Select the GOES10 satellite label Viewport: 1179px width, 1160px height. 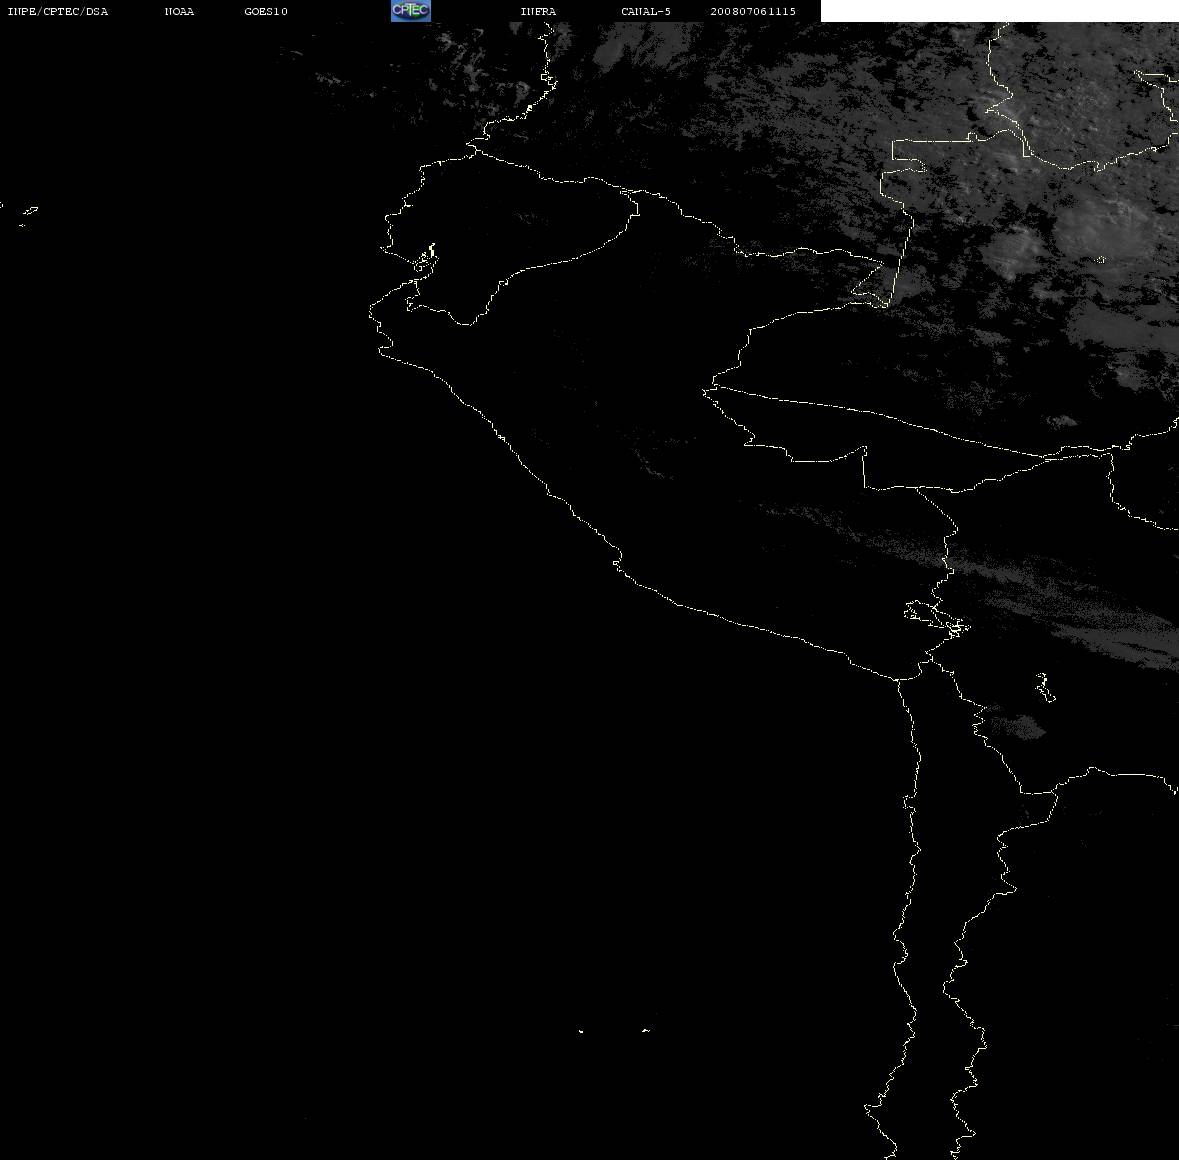click(x=266, y=11)
